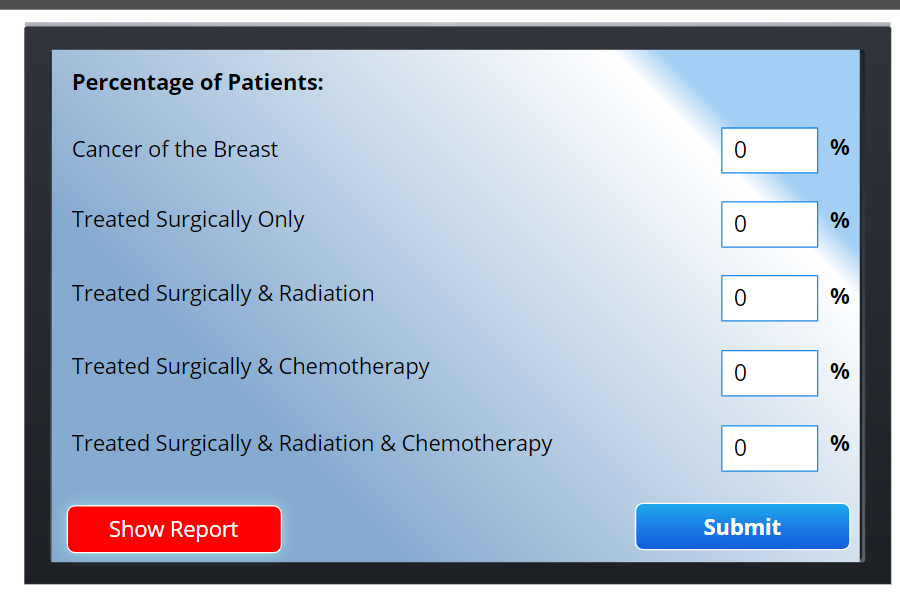Click the Treated Surgically & Radiation input field
This screenshot has height=595, width=900.
click(769, 298)
